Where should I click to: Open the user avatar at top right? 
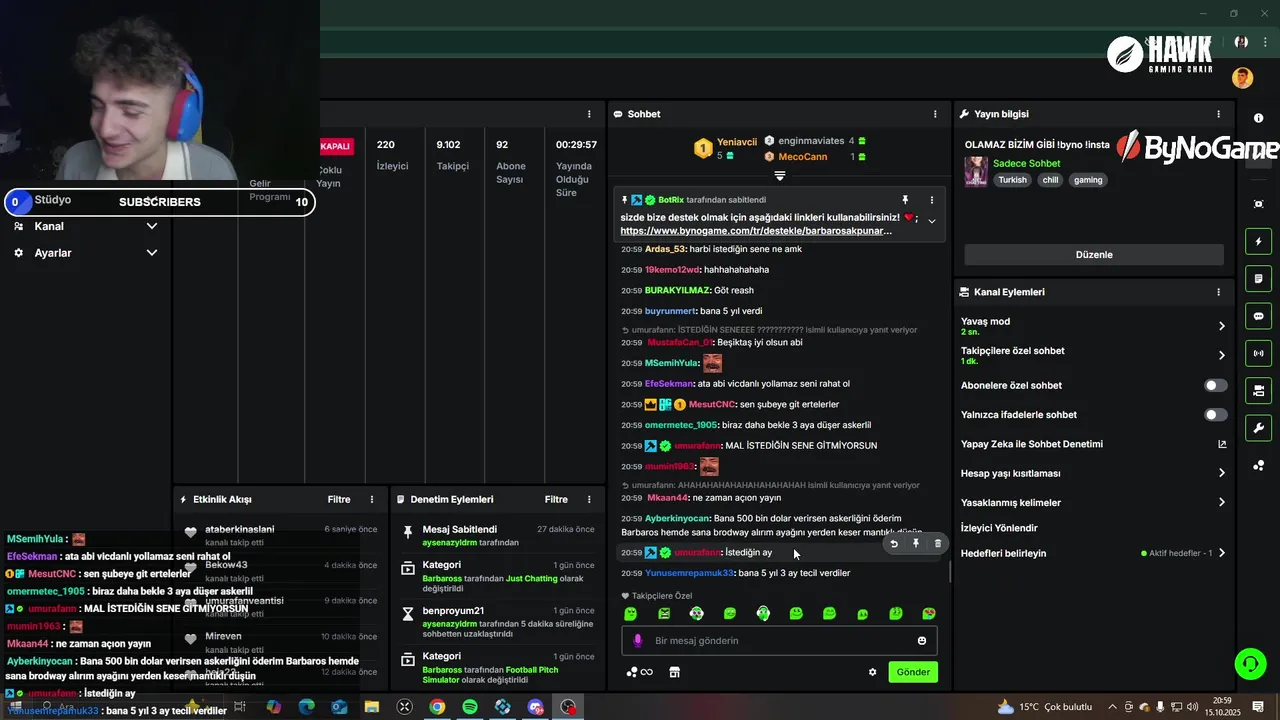pos(1243,78)
